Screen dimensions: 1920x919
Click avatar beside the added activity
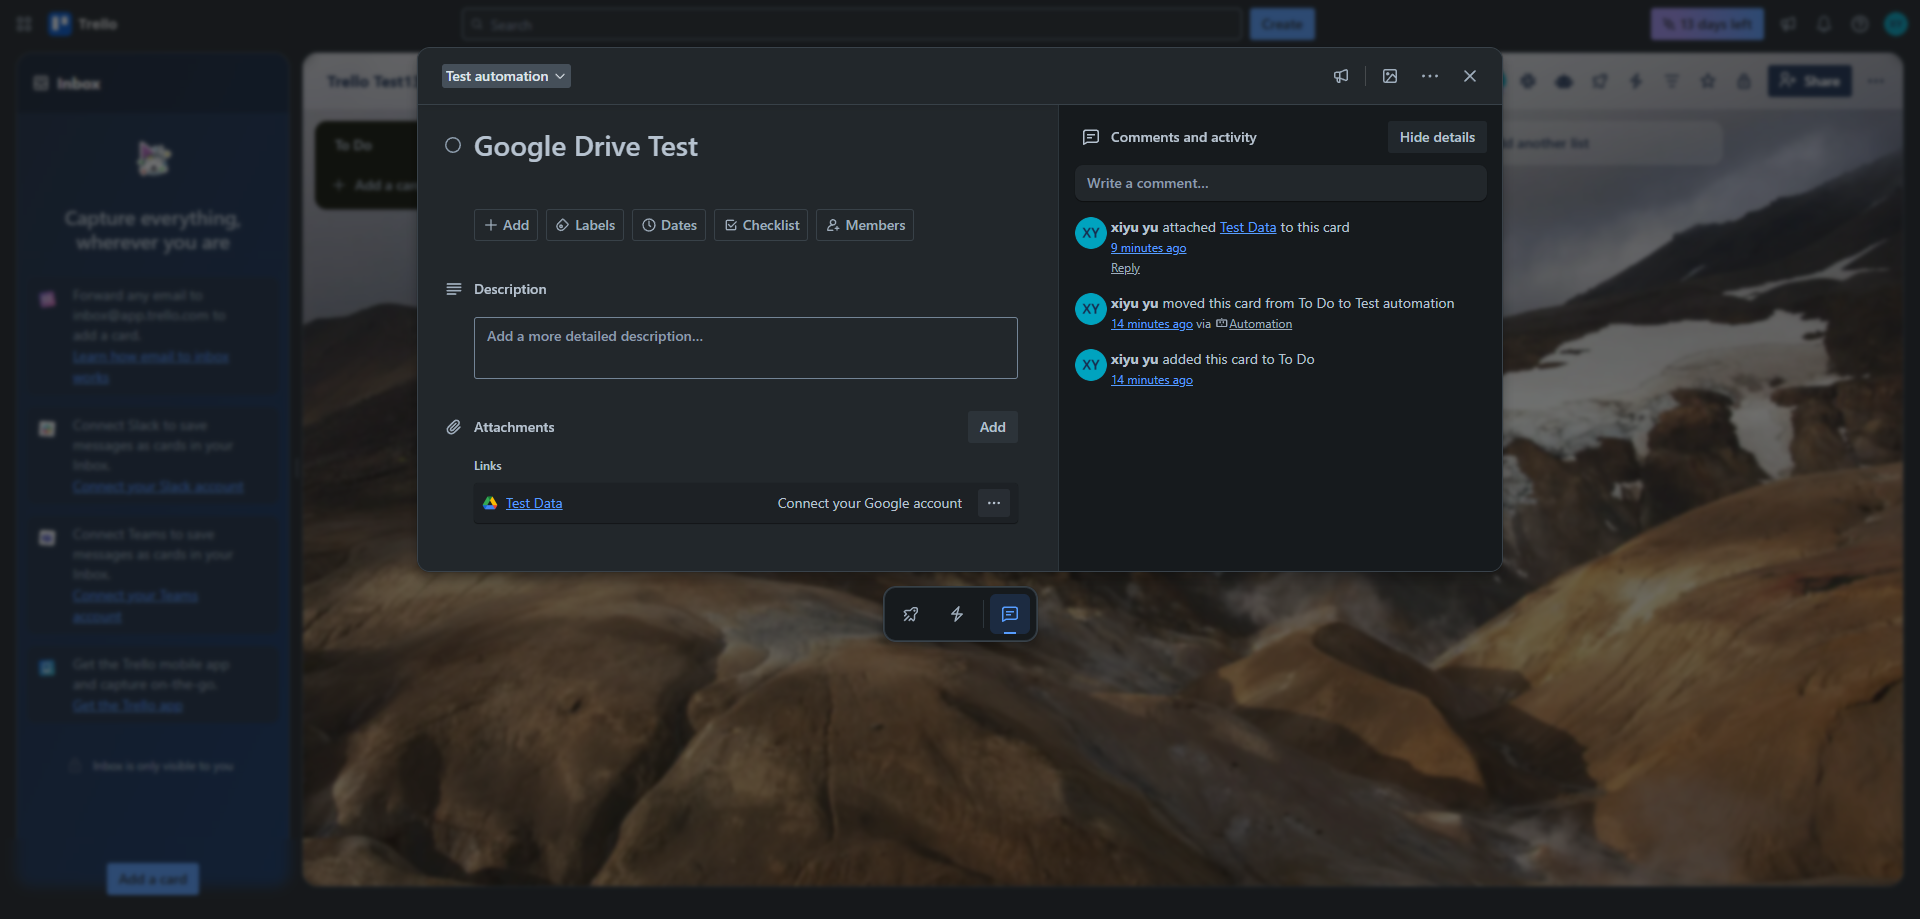tap(1091, 365)
